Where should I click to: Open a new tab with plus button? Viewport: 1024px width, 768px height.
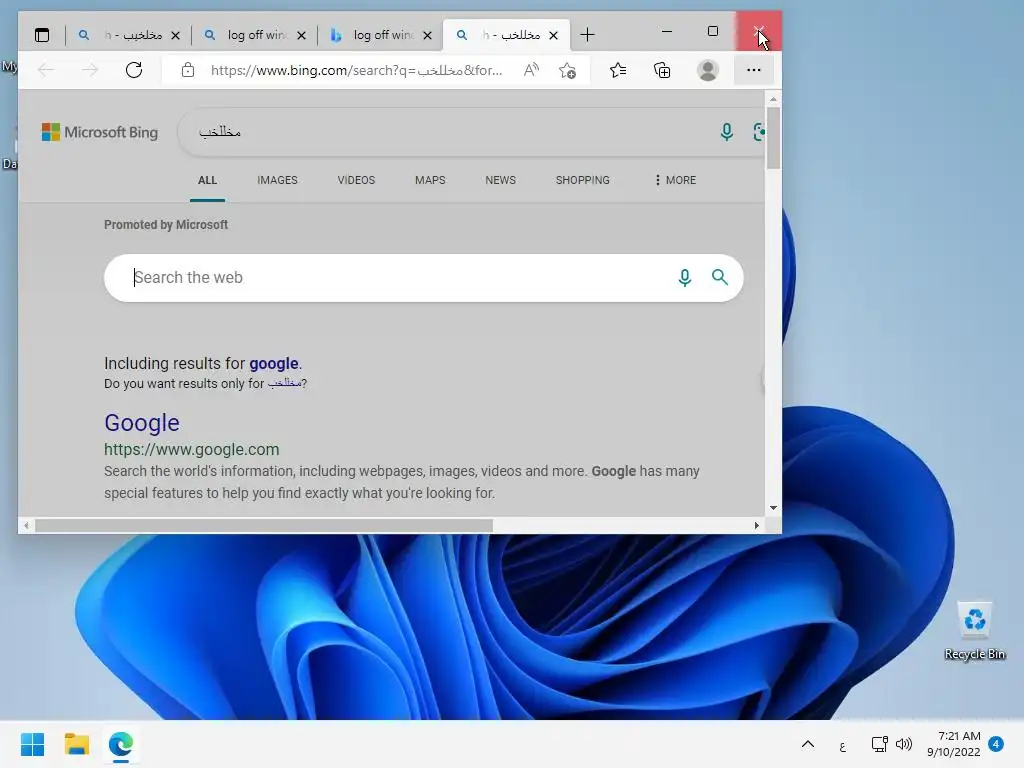point(587,35)
